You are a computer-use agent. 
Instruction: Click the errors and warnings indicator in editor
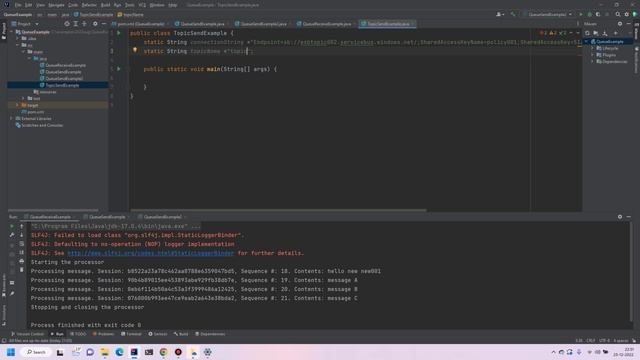[554, 33]
